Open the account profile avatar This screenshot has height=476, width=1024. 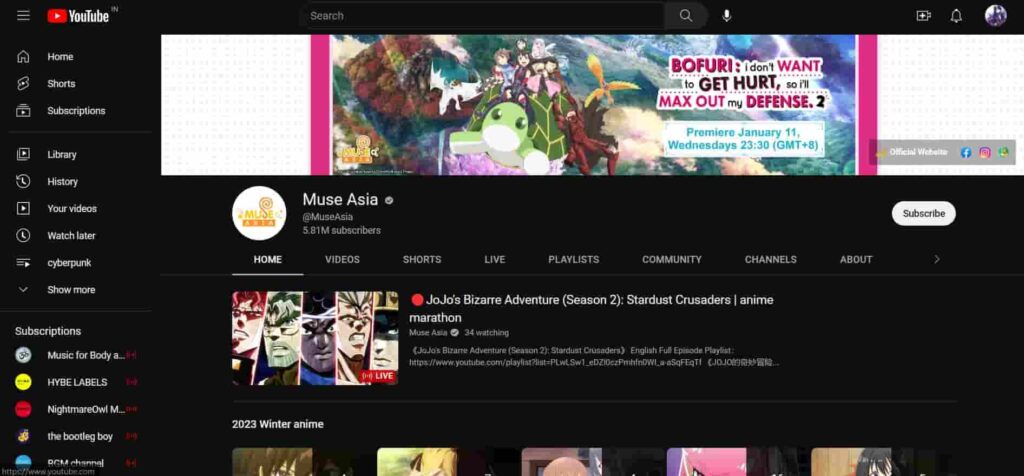(x=996, y=16)
